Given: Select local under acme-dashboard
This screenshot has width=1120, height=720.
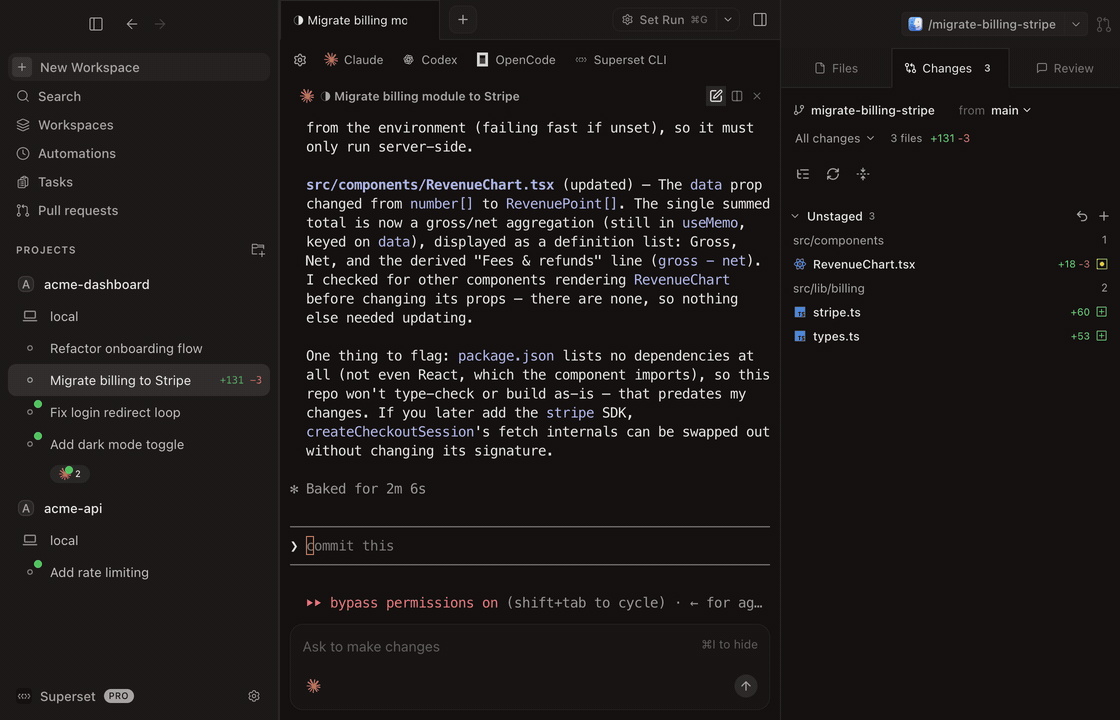Looking at the screenshot, I should [139, 316].
